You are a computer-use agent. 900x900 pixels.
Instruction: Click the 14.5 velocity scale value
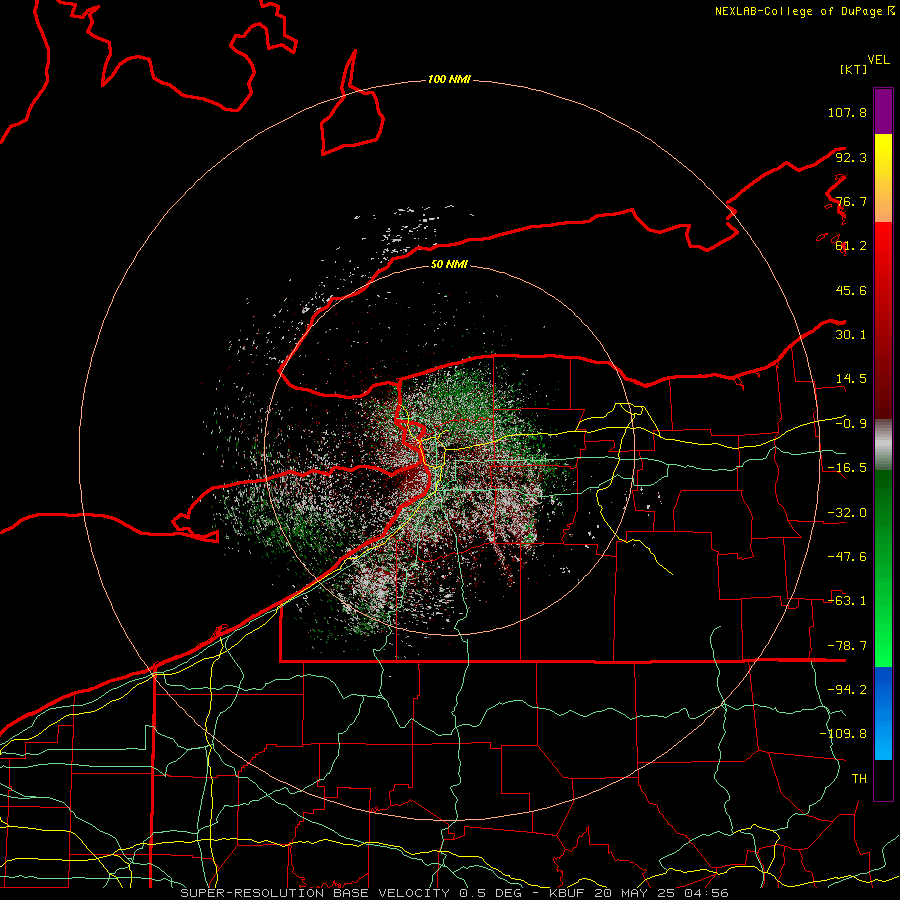point(851,379)
